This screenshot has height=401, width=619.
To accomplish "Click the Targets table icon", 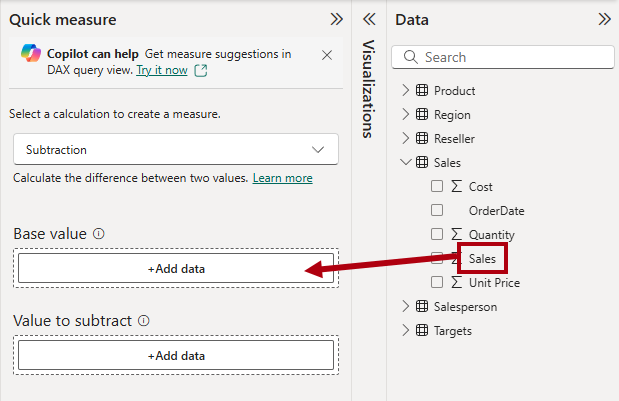I will click(422, 330).
